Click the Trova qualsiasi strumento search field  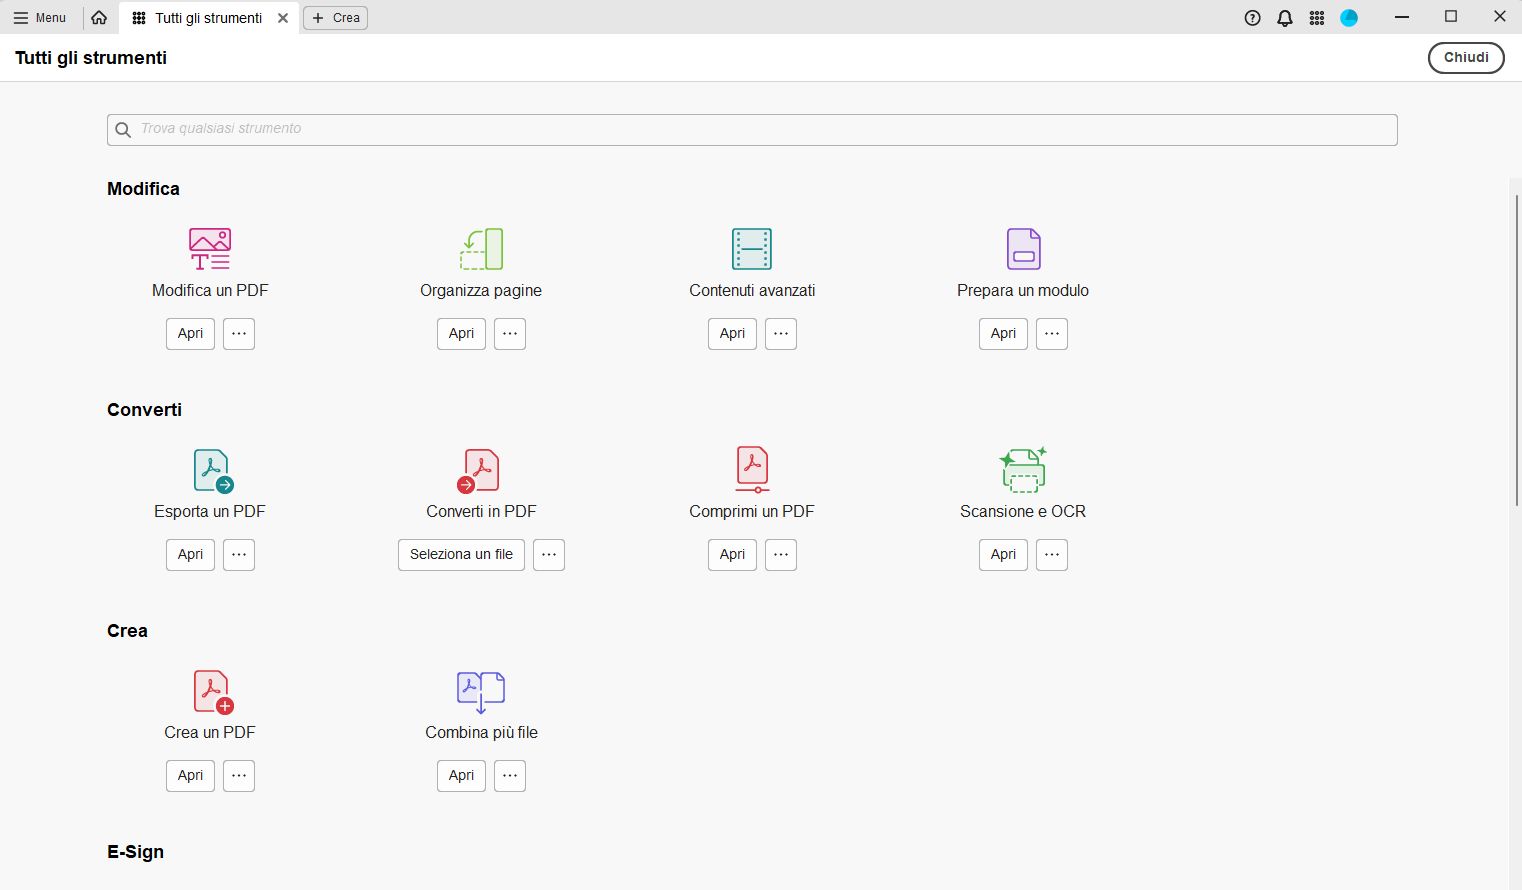[752, 129]
